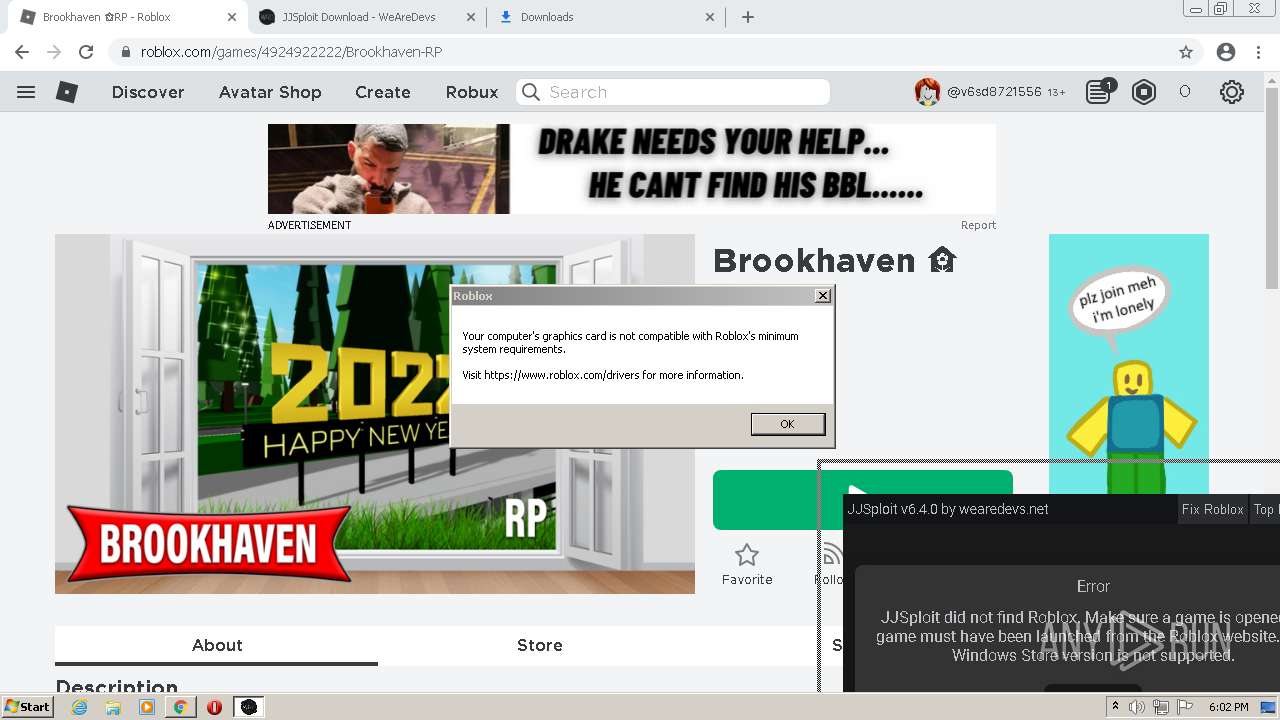Close the JJSploit Download tab
The height and width of the screenshot is (720, 1280).
point(471,17)
